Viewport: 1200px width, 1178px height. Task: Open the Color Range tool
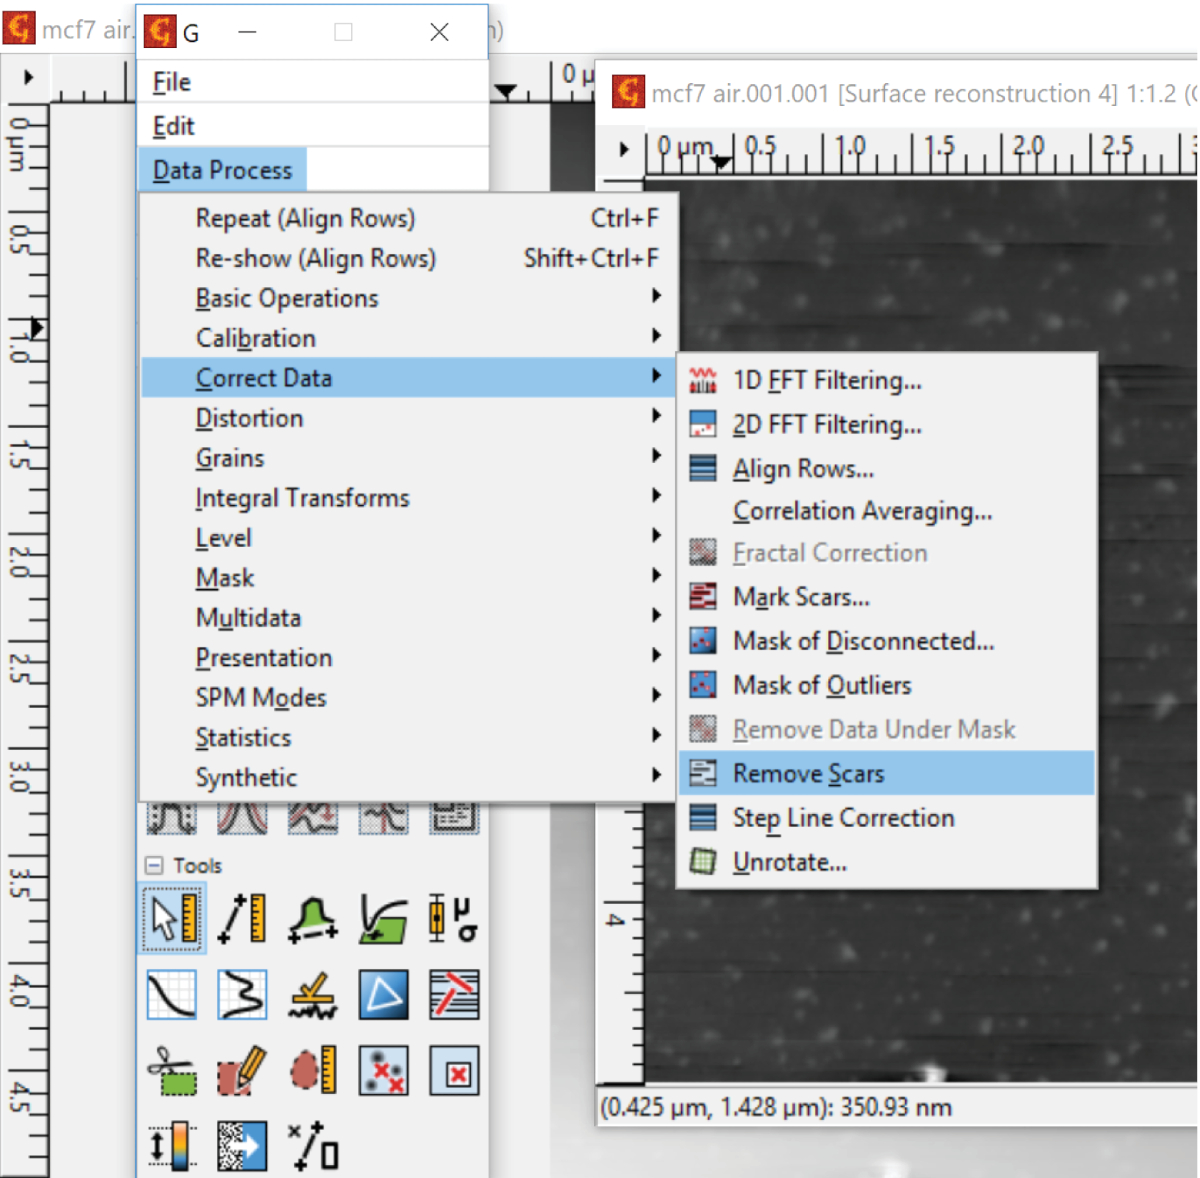coord(173,1146)
